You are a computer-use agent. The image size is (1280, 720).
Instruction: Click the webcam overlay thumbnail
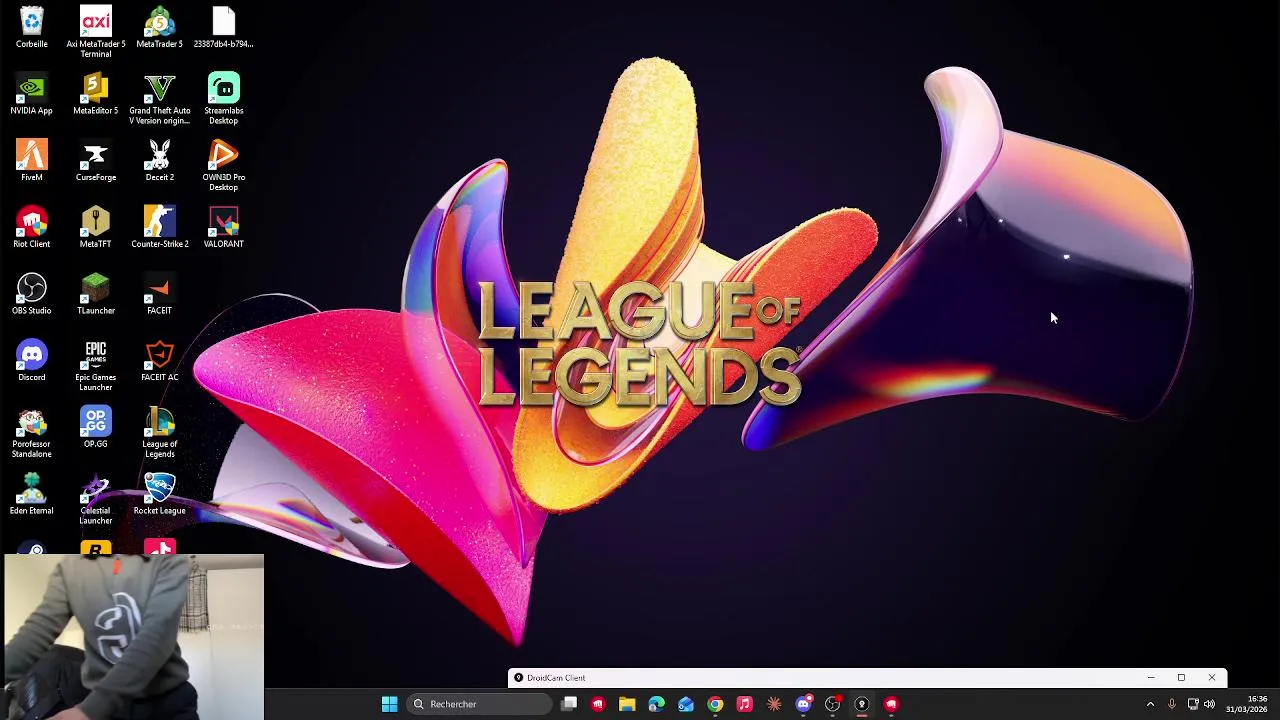pos(134,637)
